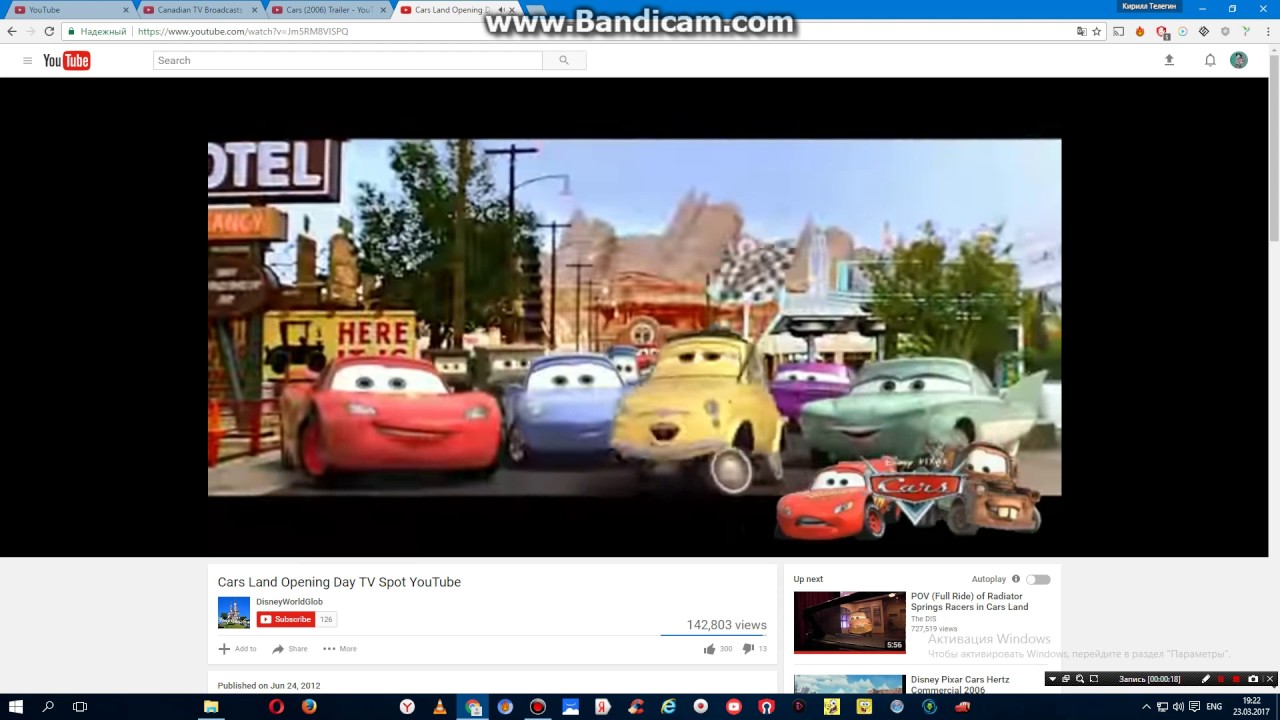
Task: Click the video player area
Action: pos(634,317)
